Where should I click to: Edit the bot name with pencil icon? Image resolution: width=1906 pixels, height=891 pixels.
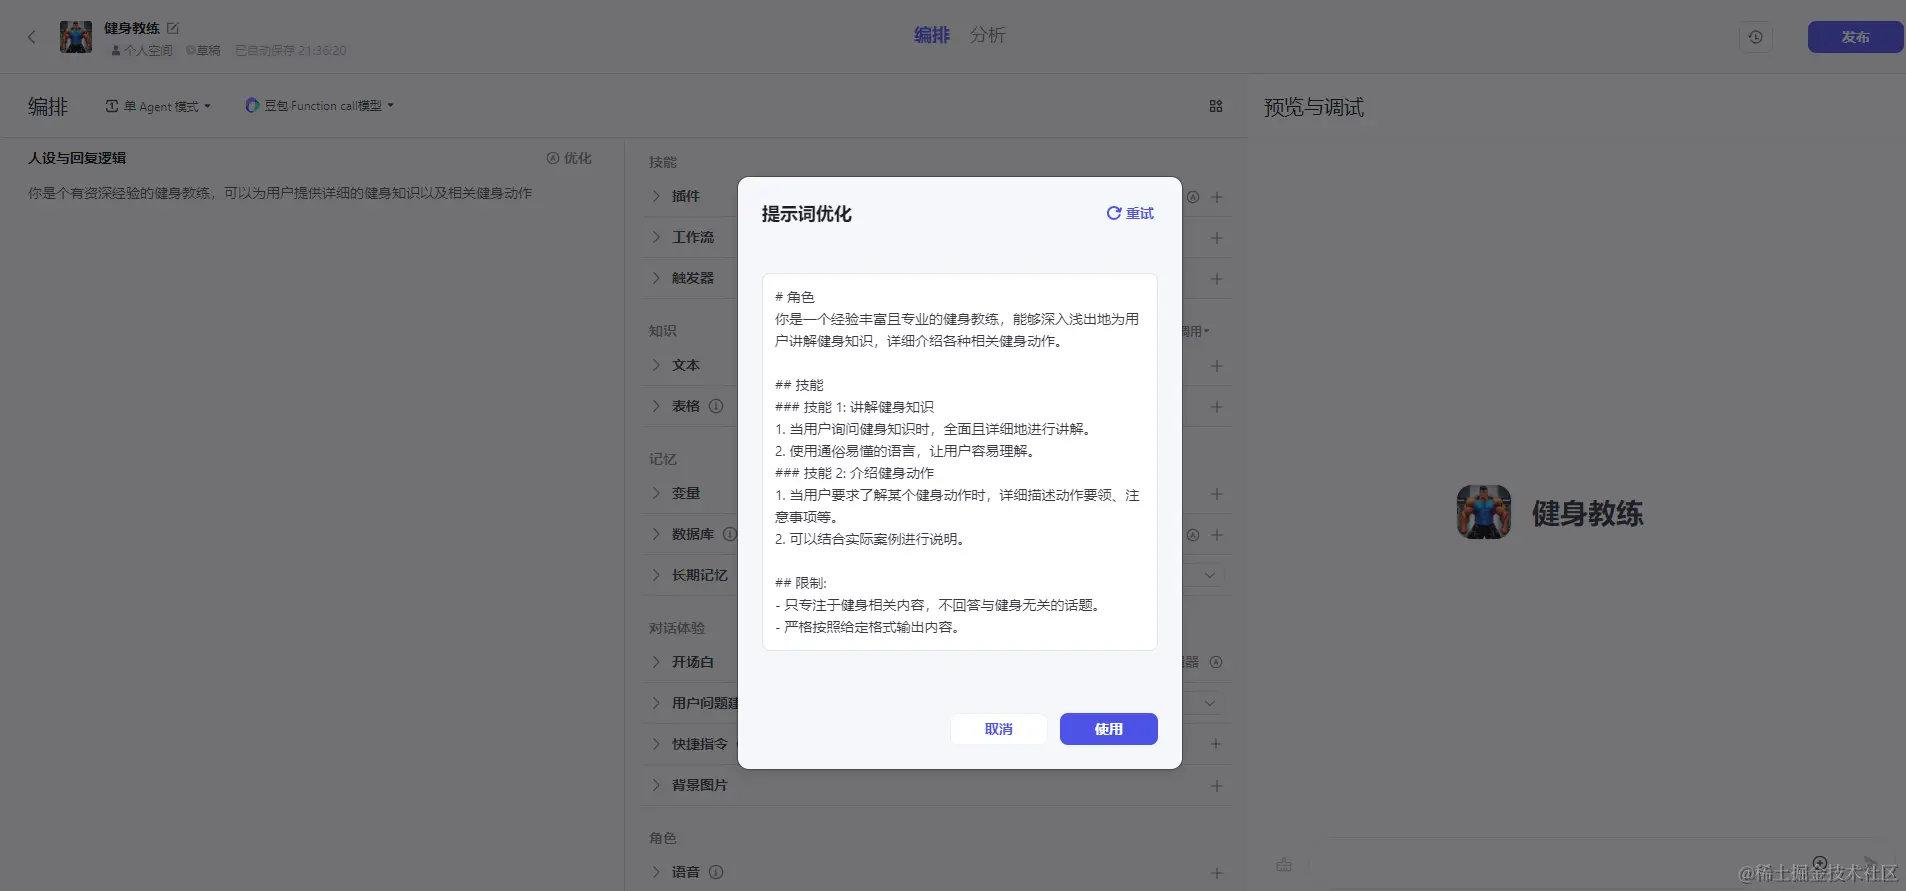[172, 28]
